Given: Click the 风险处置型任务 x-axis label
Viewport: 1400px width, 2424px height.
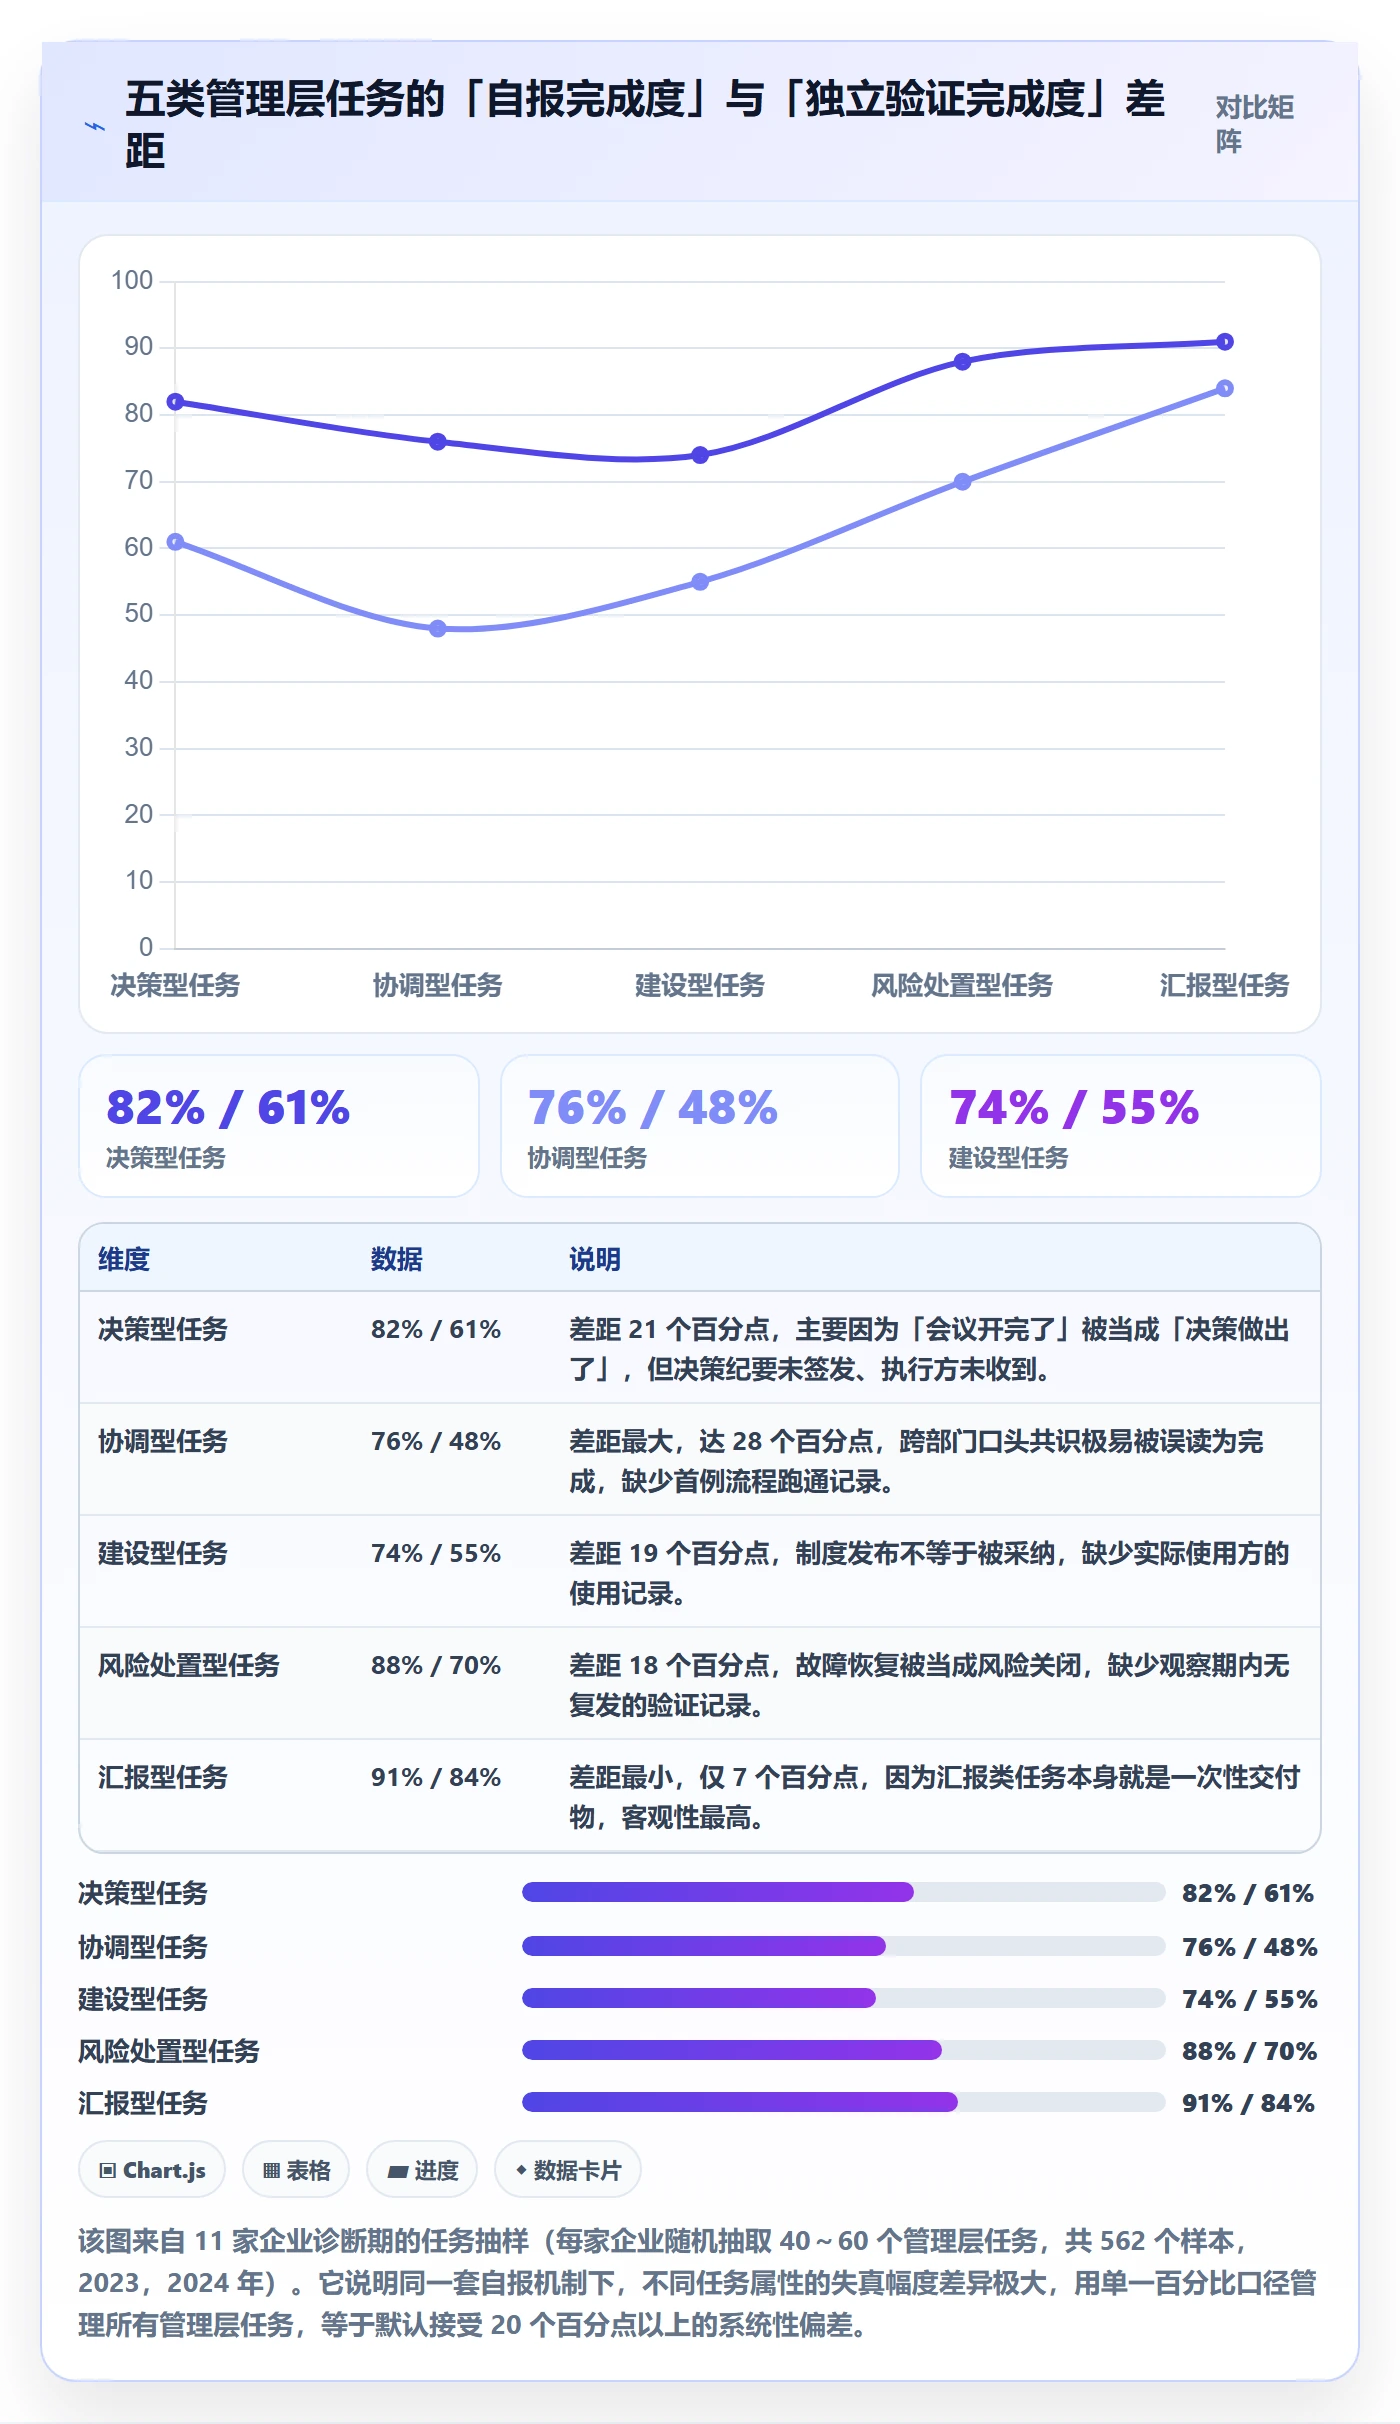Looking at the screenshot, I should pos(962,985).
